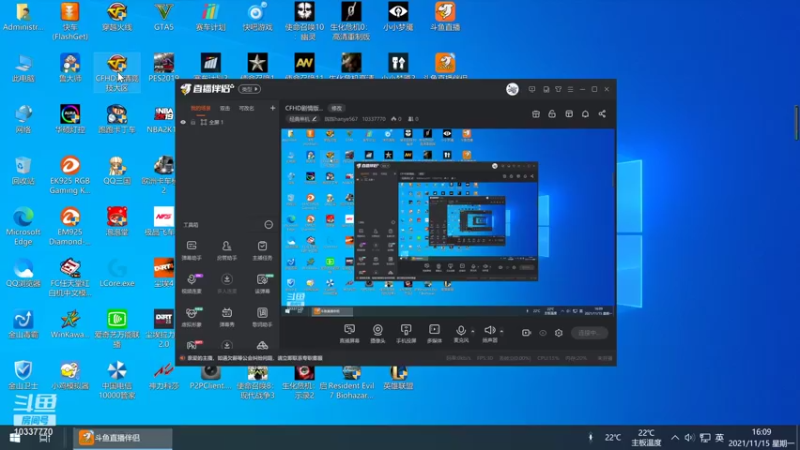Open 回收站 recycle bin on desktop

[x=23, y=170]
